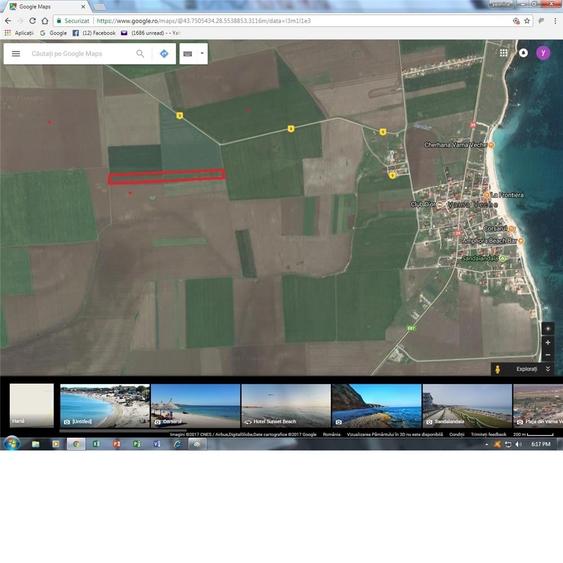Click the Corsarul restaurant pin
Screen dimensions: 563x563
click(512, 229)
